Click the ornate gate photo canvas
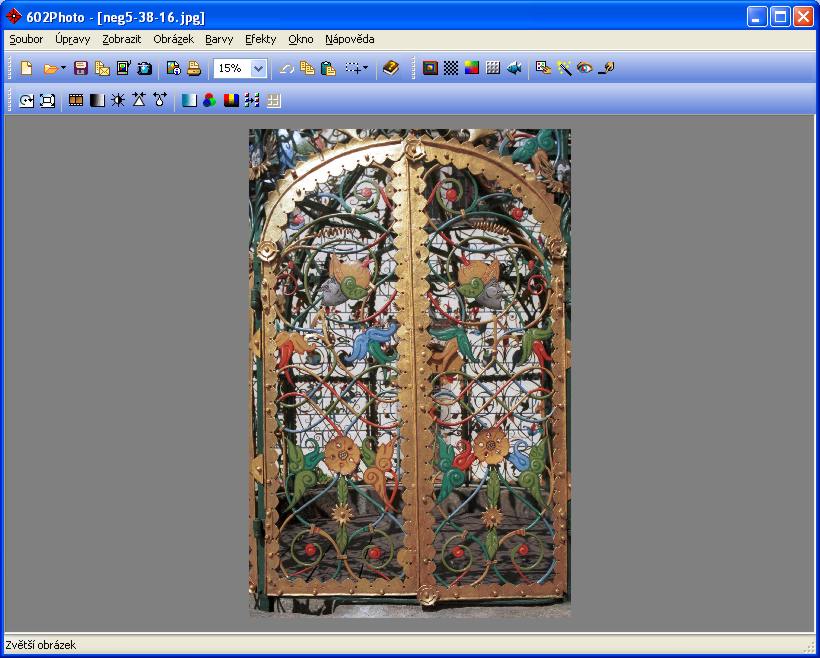Viewport: 820px width, 658px height. pyautogui.click(x=410, y=373)
